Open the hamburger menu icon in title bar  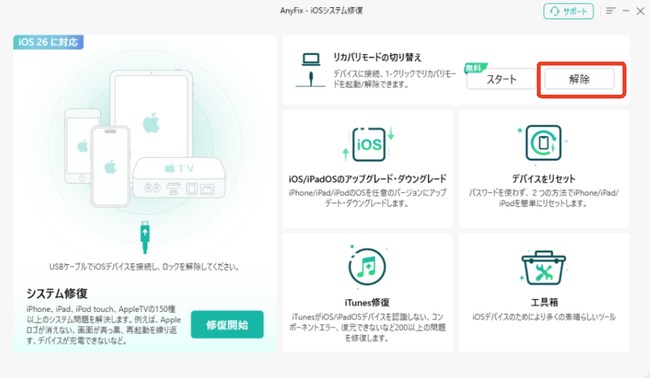[610, 11]
